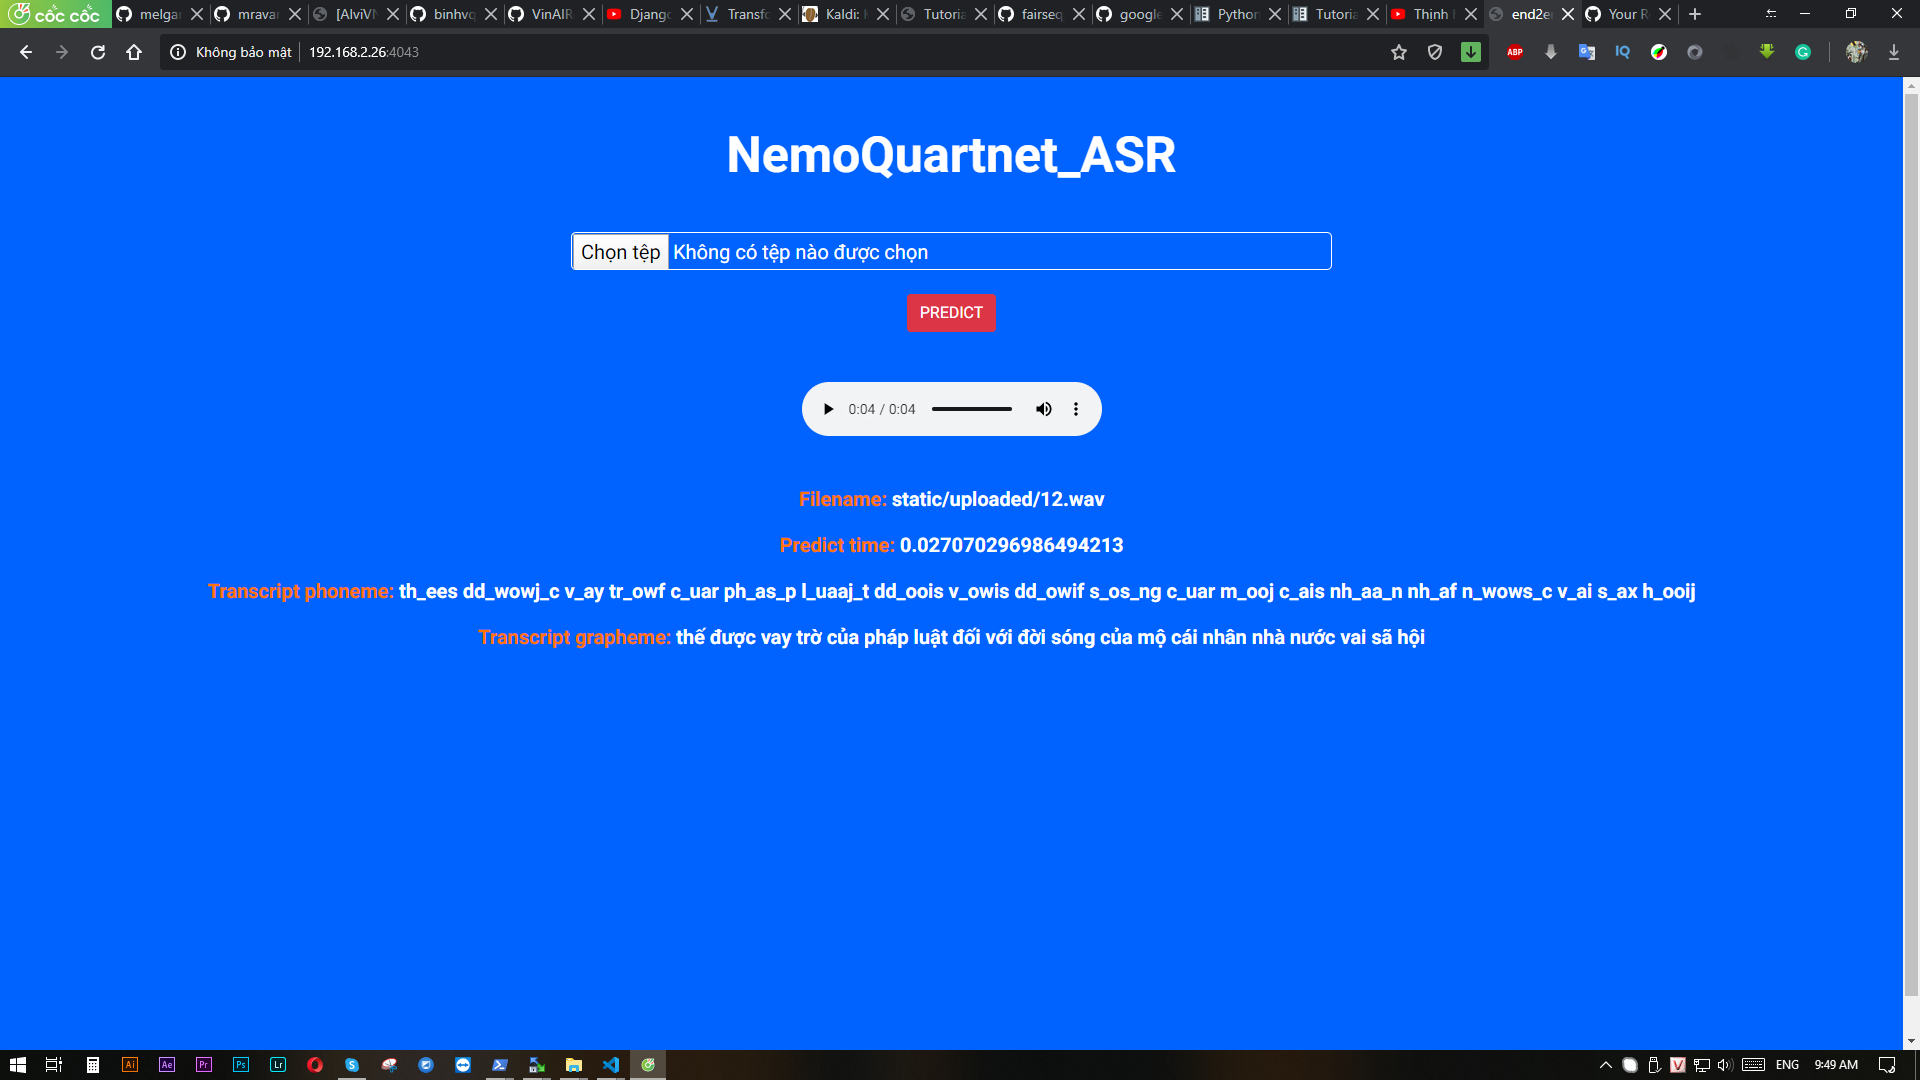The width and height of the screenshot is (1920, 1080).
Task: Open file chooser with 'Chọn tệp' button
Action: point(620,252)
